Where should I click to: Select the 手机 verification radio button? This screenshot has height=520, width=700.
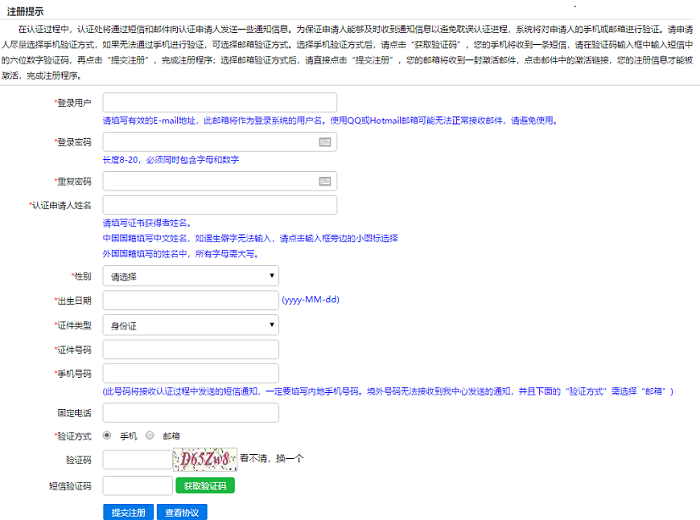(107, 435)
